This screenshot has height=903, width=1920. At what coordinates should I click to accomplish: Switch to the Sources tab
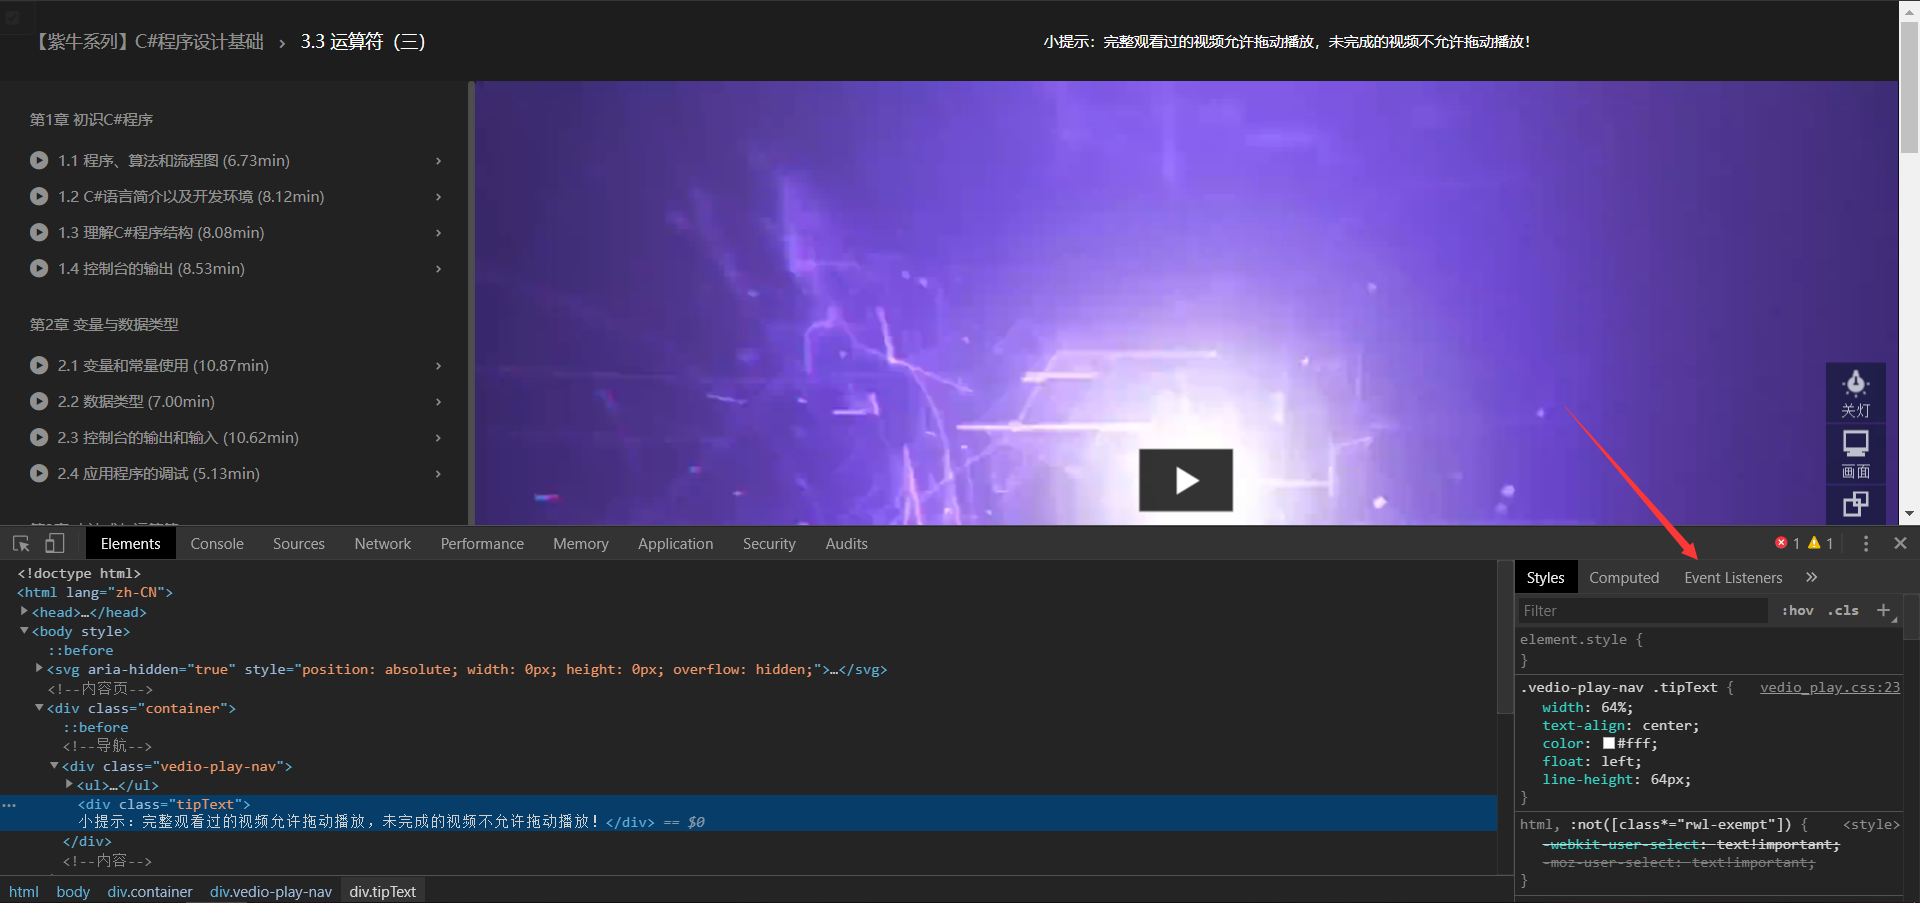coord(299,543)
